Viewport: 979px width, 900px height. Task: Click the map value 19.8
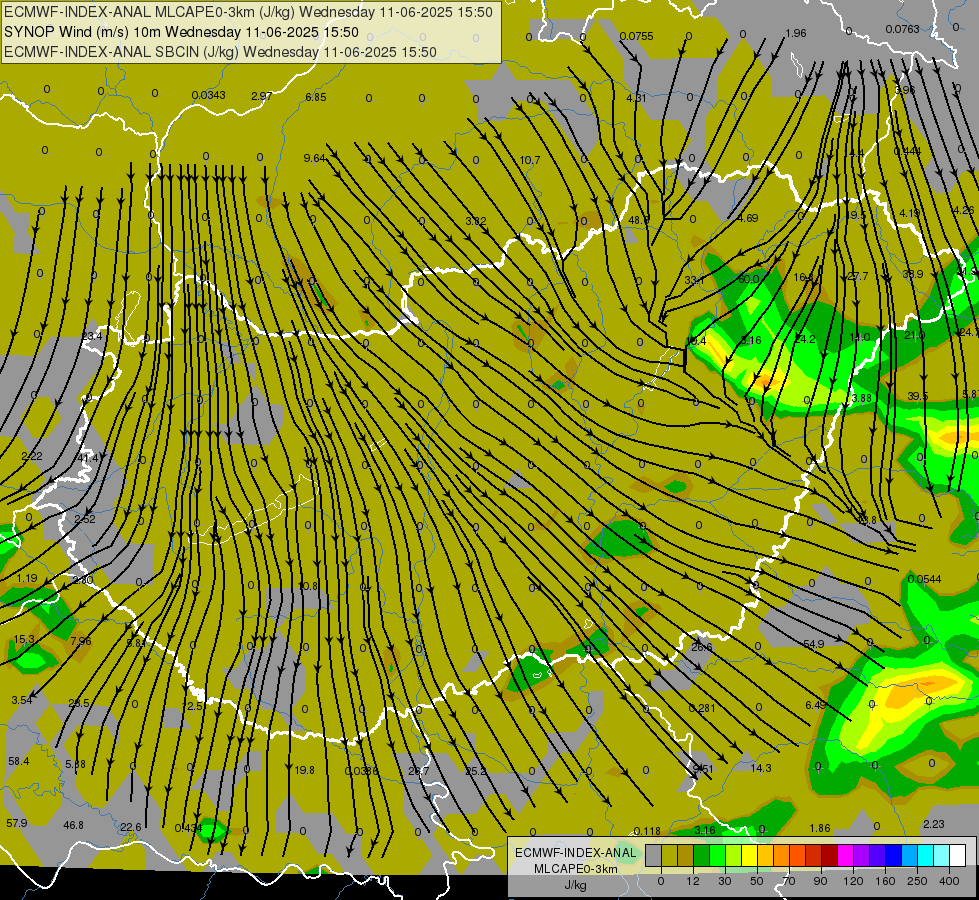coord(304,770)
